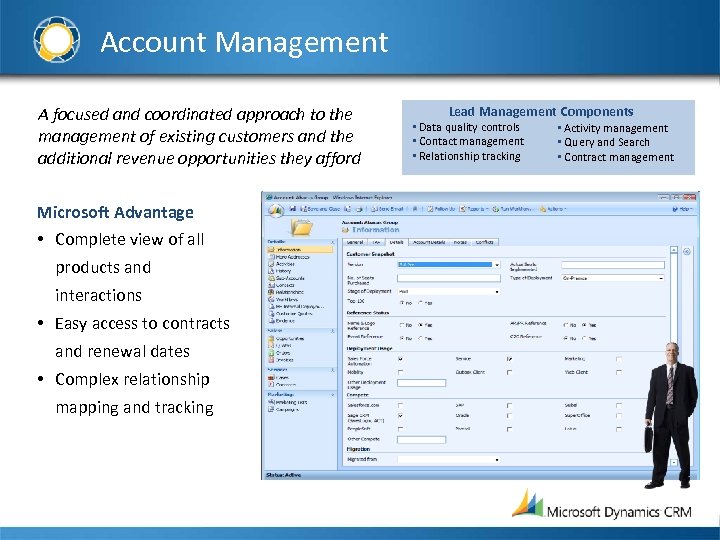Click the Send Email toolbar icon
The width and height of the screenshot is (720, 540).
(374, 209)
